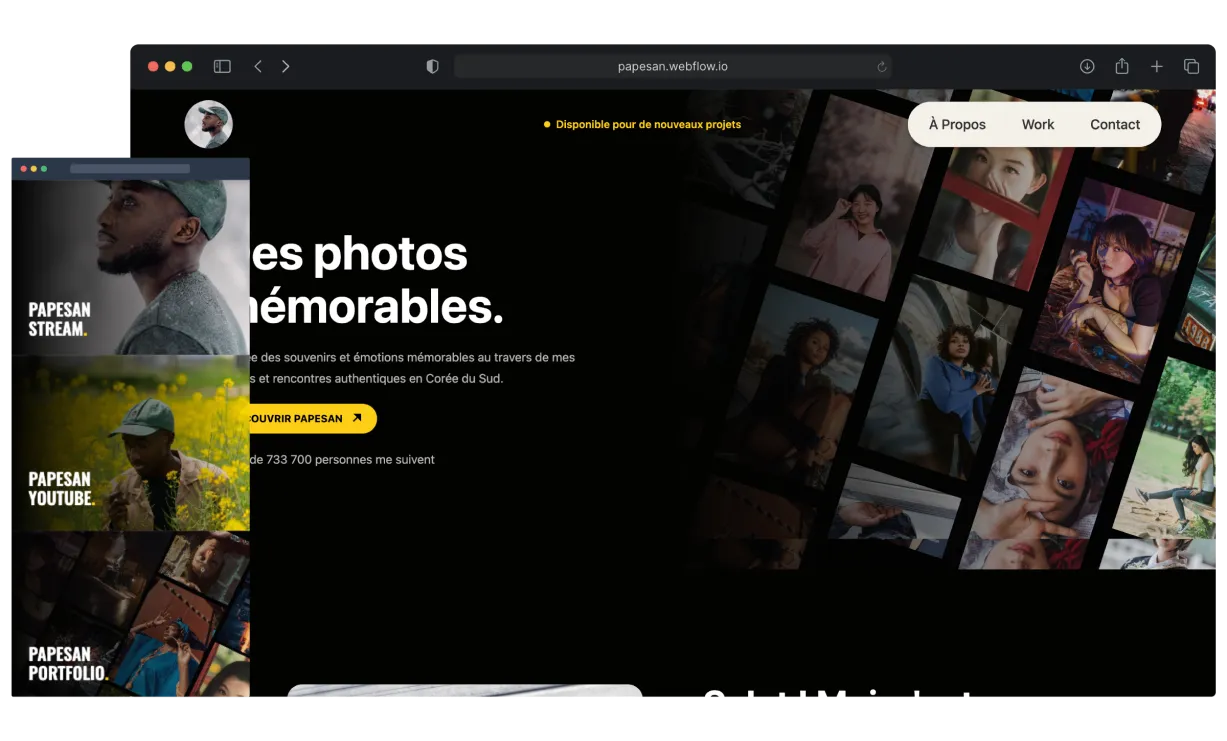Show tab overview icon in Safari
This screenshot has width=1227, height=741.
pos(1191,66)
